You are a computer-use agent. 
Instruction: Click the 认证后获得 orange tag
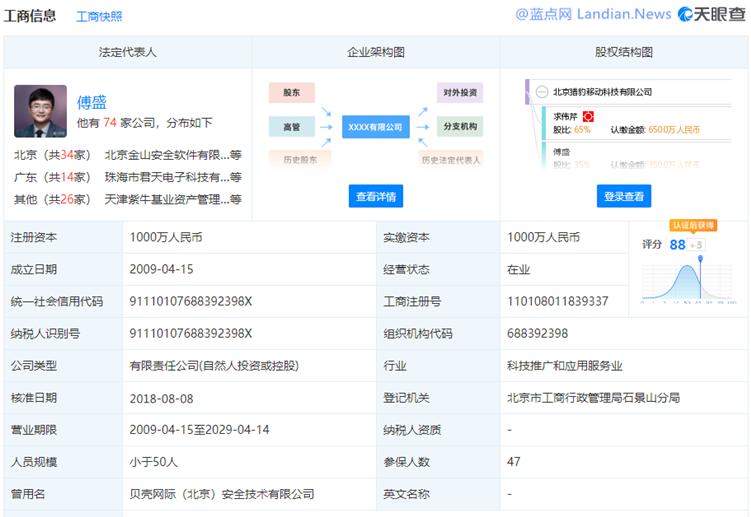pos(693,225)
